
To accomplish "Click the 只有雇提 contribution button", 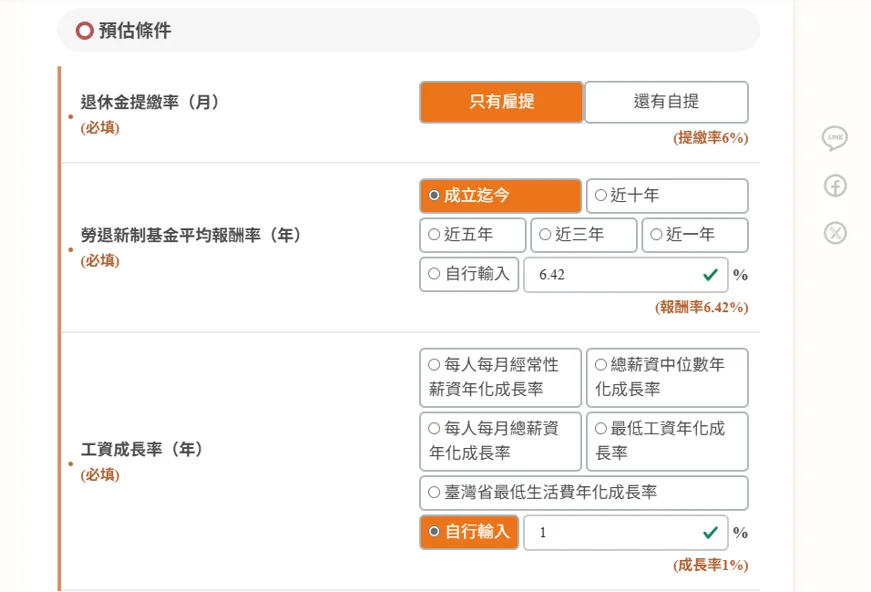I will point(500,102).
